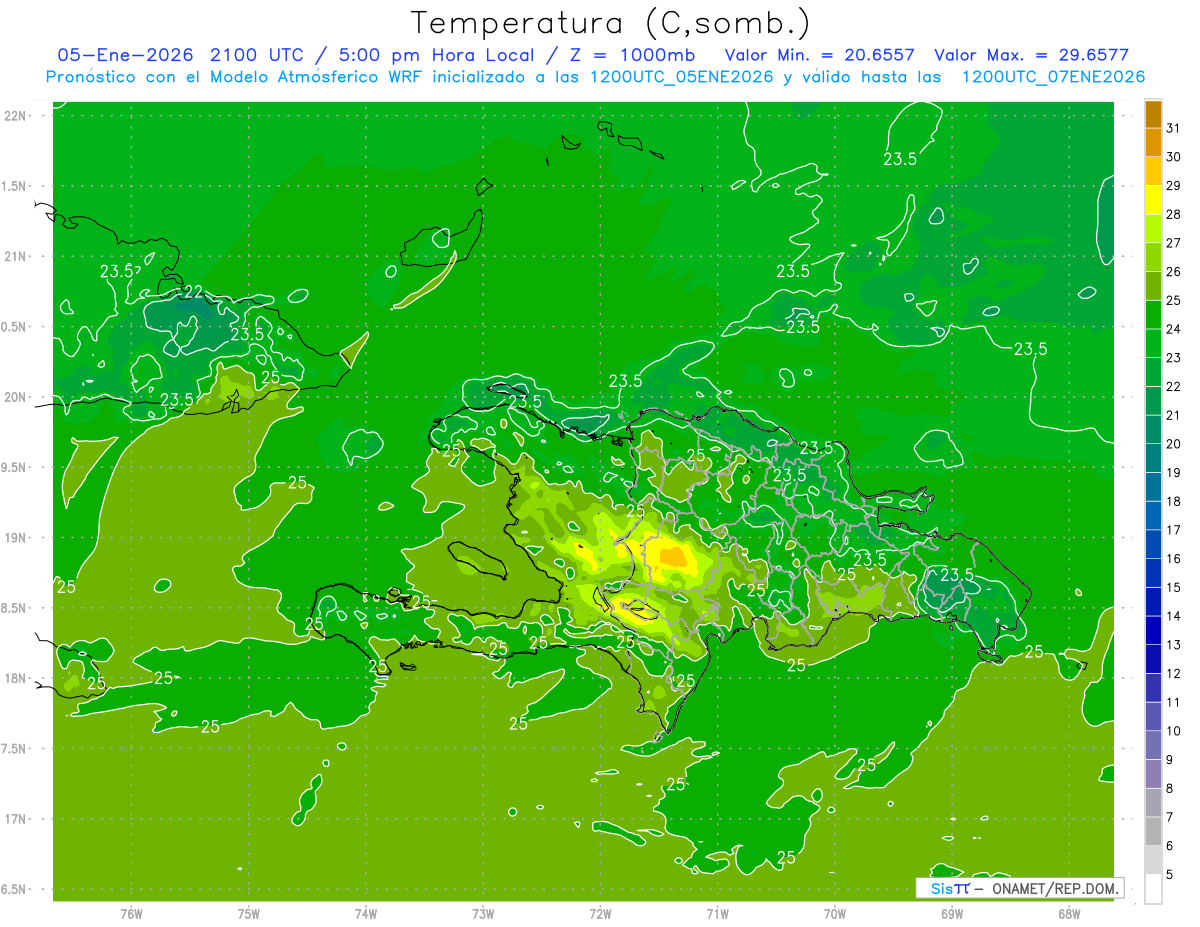Click the '73W' longitude axis label
This screenshot has height=927, width=1200.
483,914
